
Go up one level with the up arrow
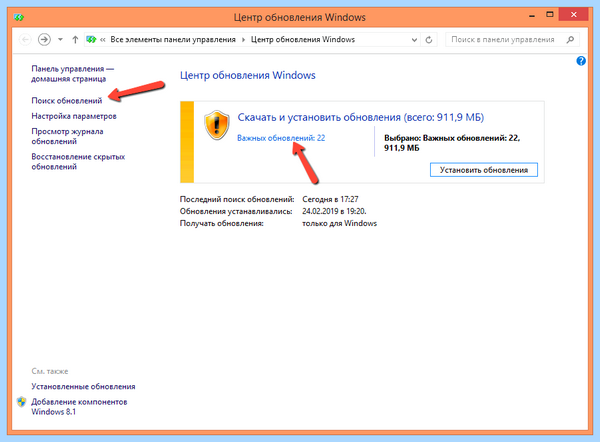coord(75,39)
